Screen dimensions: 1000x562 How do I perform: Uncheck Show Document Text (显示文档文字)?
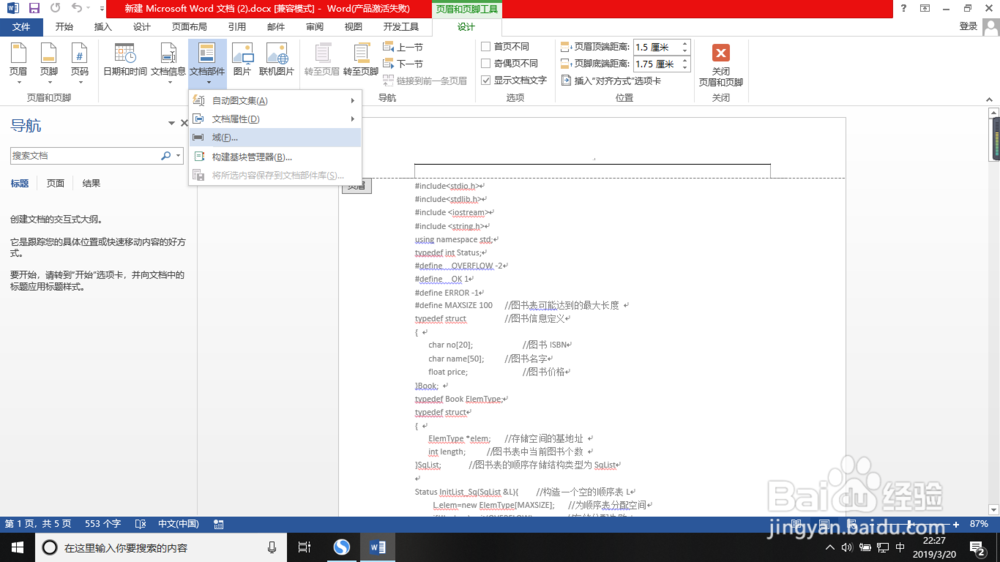tap(486, 80)
